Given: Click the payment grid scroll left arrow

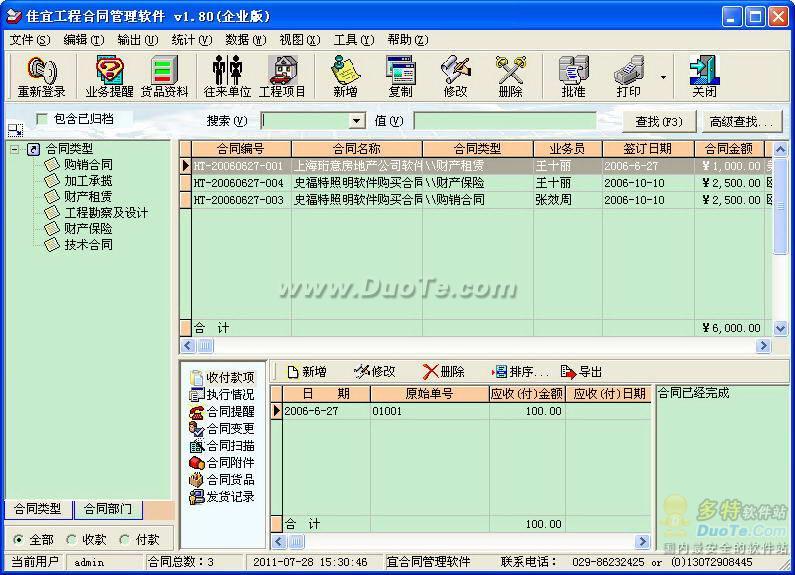Looking at the screenshot, I should 278,542.
